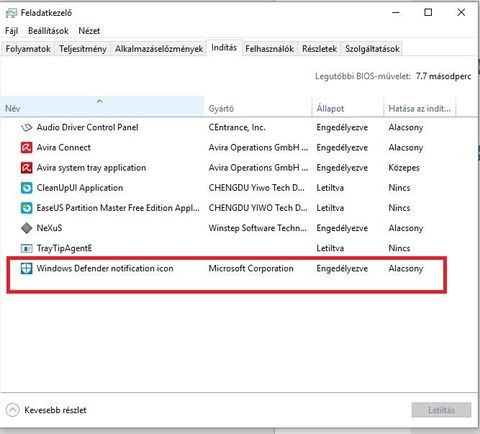Image resolution: width=480 pixels, height=434 pixels.
Task: Open the Nézet menu
Action: (x=89, y=31)
